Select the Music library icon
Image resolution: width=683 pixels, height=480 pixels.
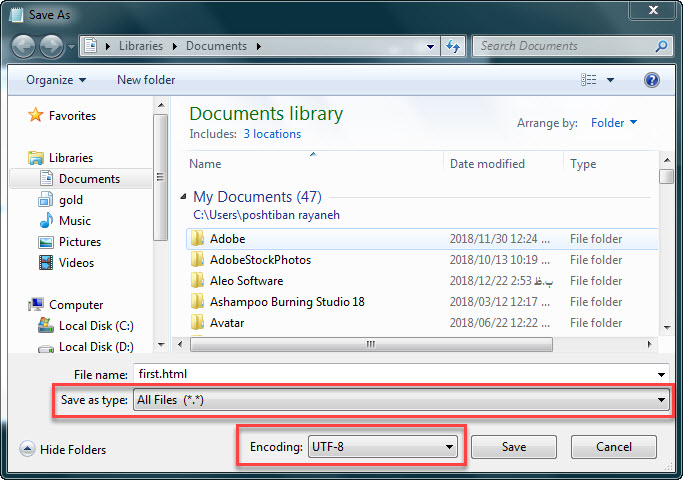tap(46, 221)
